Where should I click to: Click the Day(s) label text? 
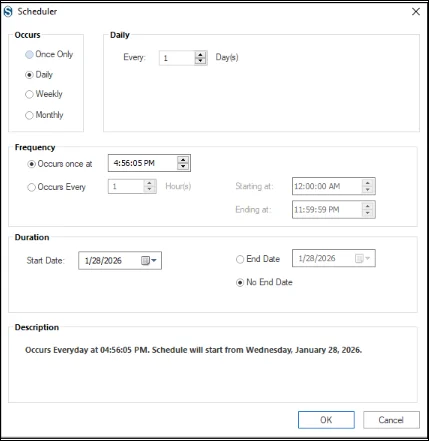click(227, 57)
